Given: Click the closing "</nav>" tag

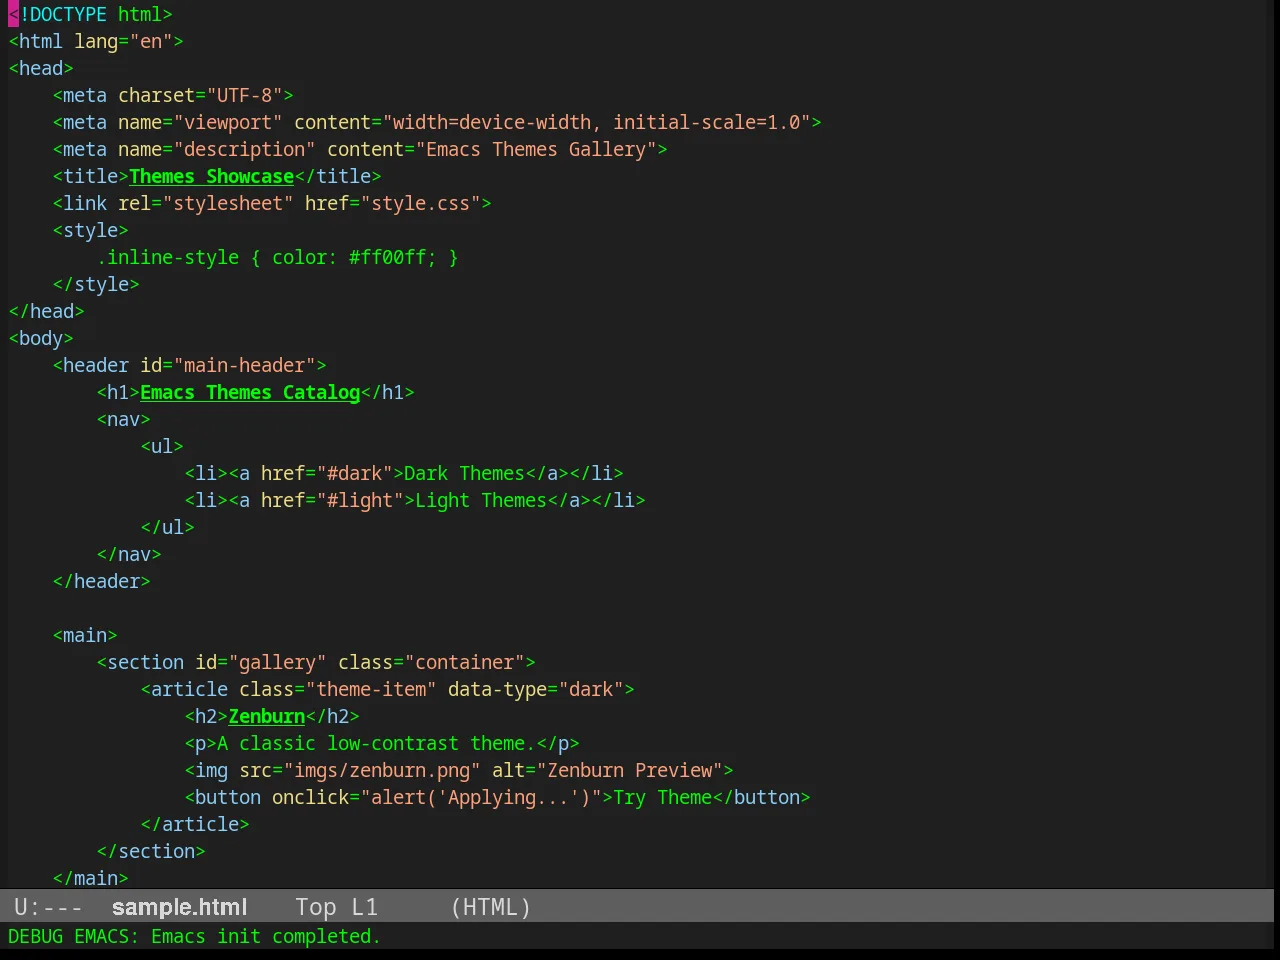Looking at the screenshot, I should coord(129,554).
